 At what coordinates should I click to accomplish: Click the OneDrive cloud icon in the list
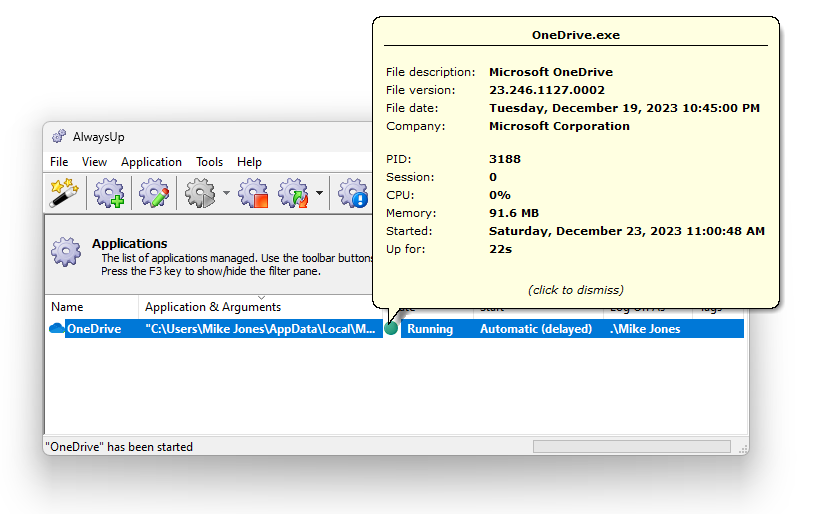click(x=56, y=329)
